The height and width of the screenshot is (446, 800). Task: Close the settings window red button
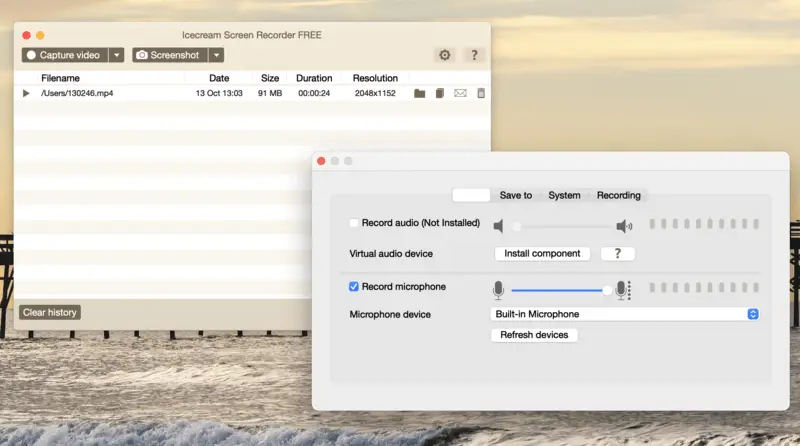(321, 161)
